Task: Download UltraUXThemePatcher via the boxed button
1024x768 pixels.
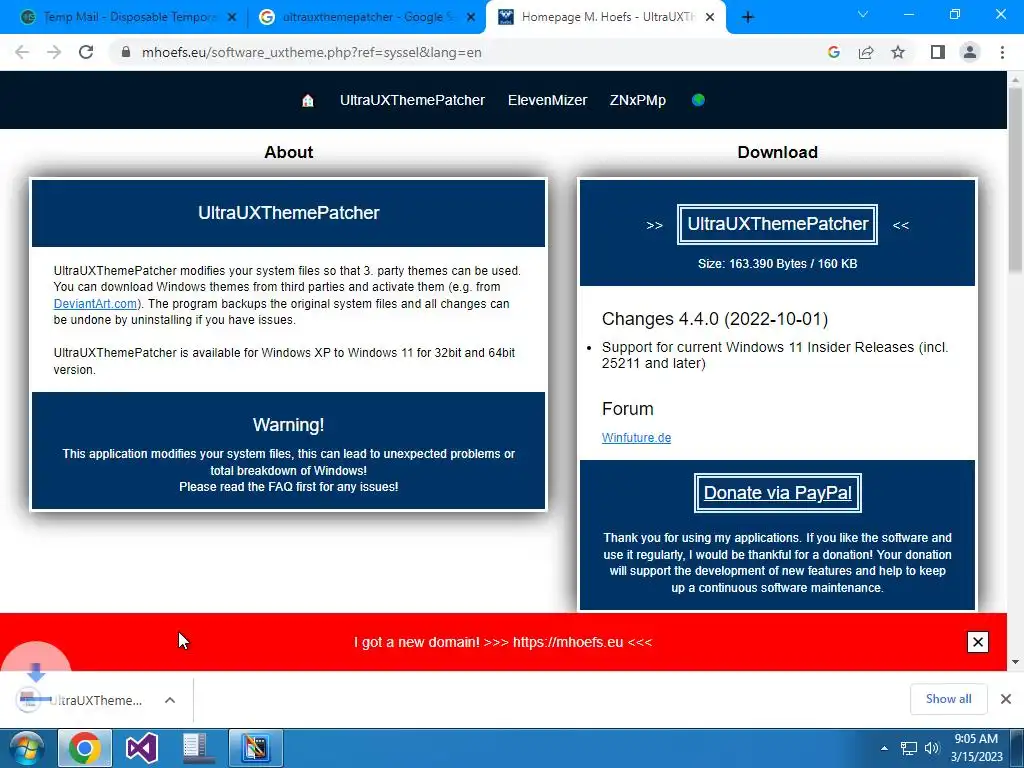Action: pyautogui.click(x=777, y=225)
